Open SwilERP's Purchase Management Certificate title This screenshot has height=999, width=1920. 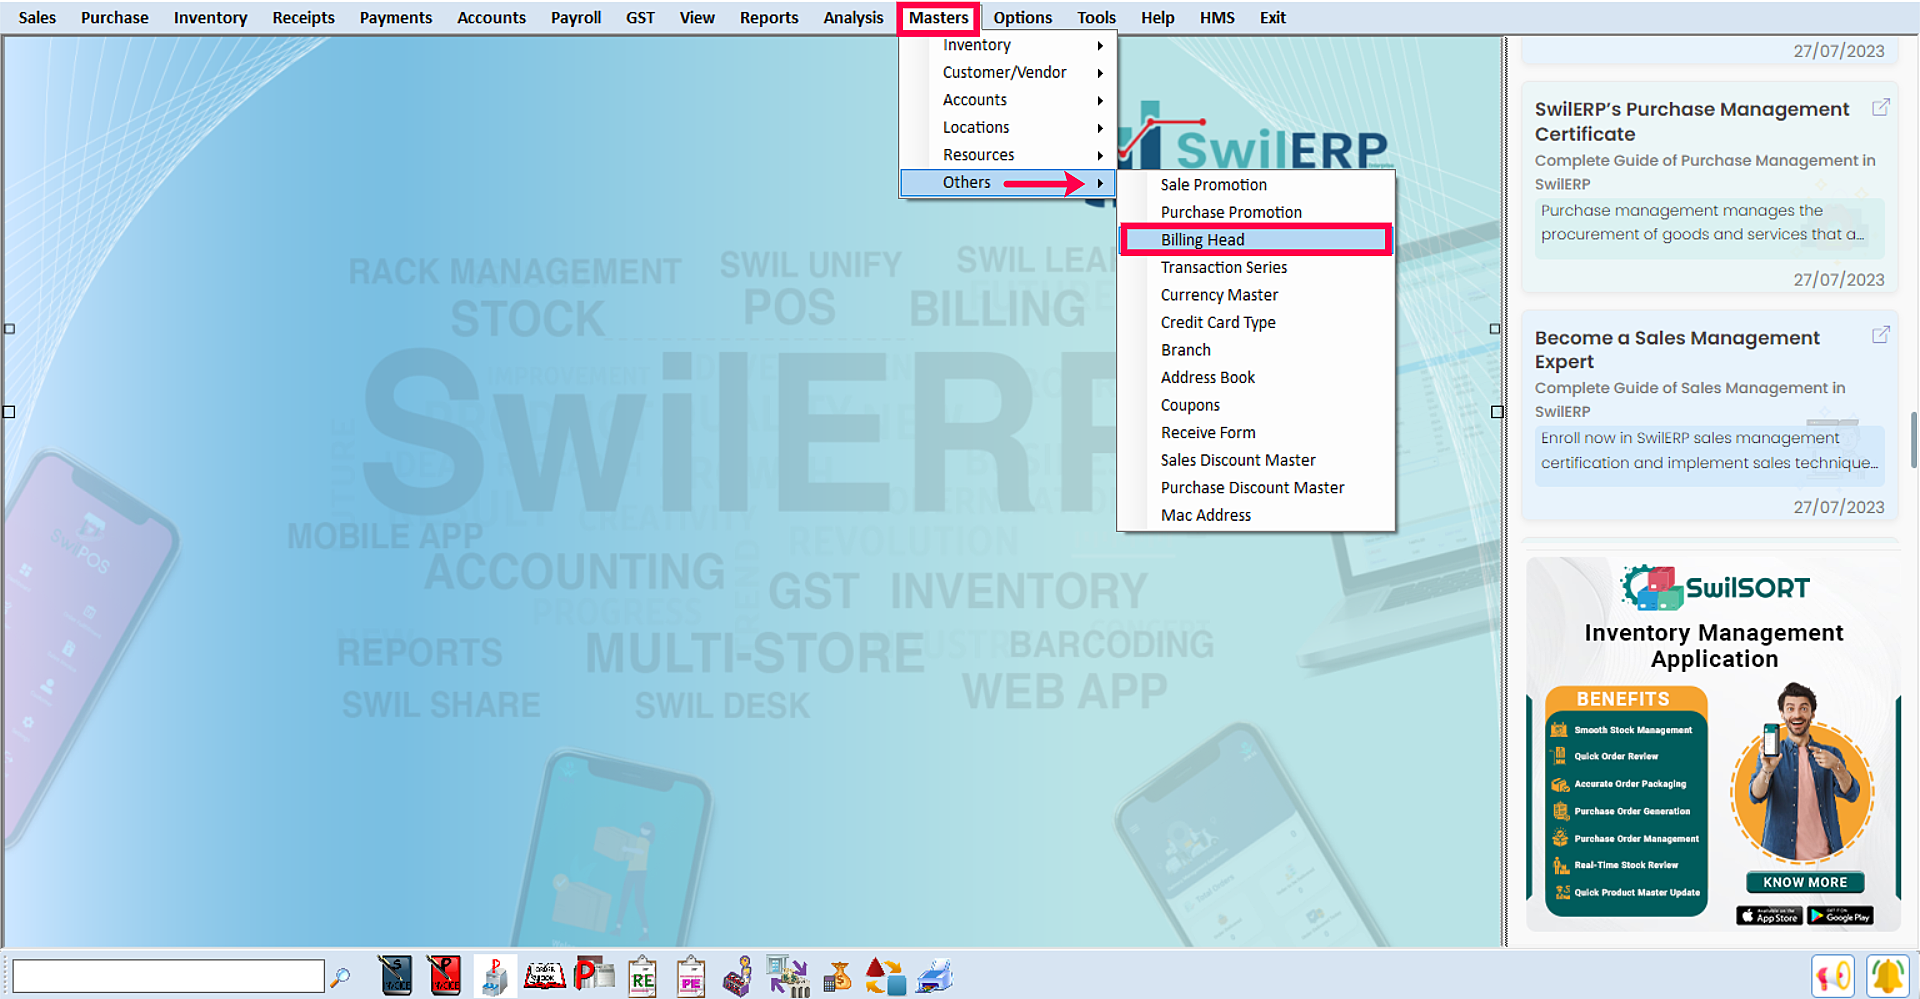(x=1692, y=121)
